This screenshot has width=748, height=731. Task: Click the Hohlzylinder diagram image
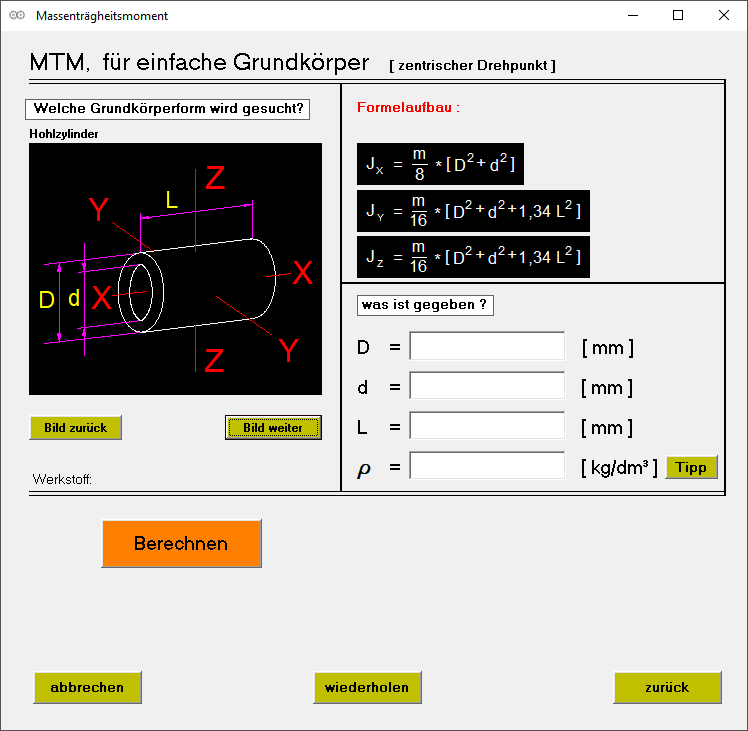click(x=175, y=268)
